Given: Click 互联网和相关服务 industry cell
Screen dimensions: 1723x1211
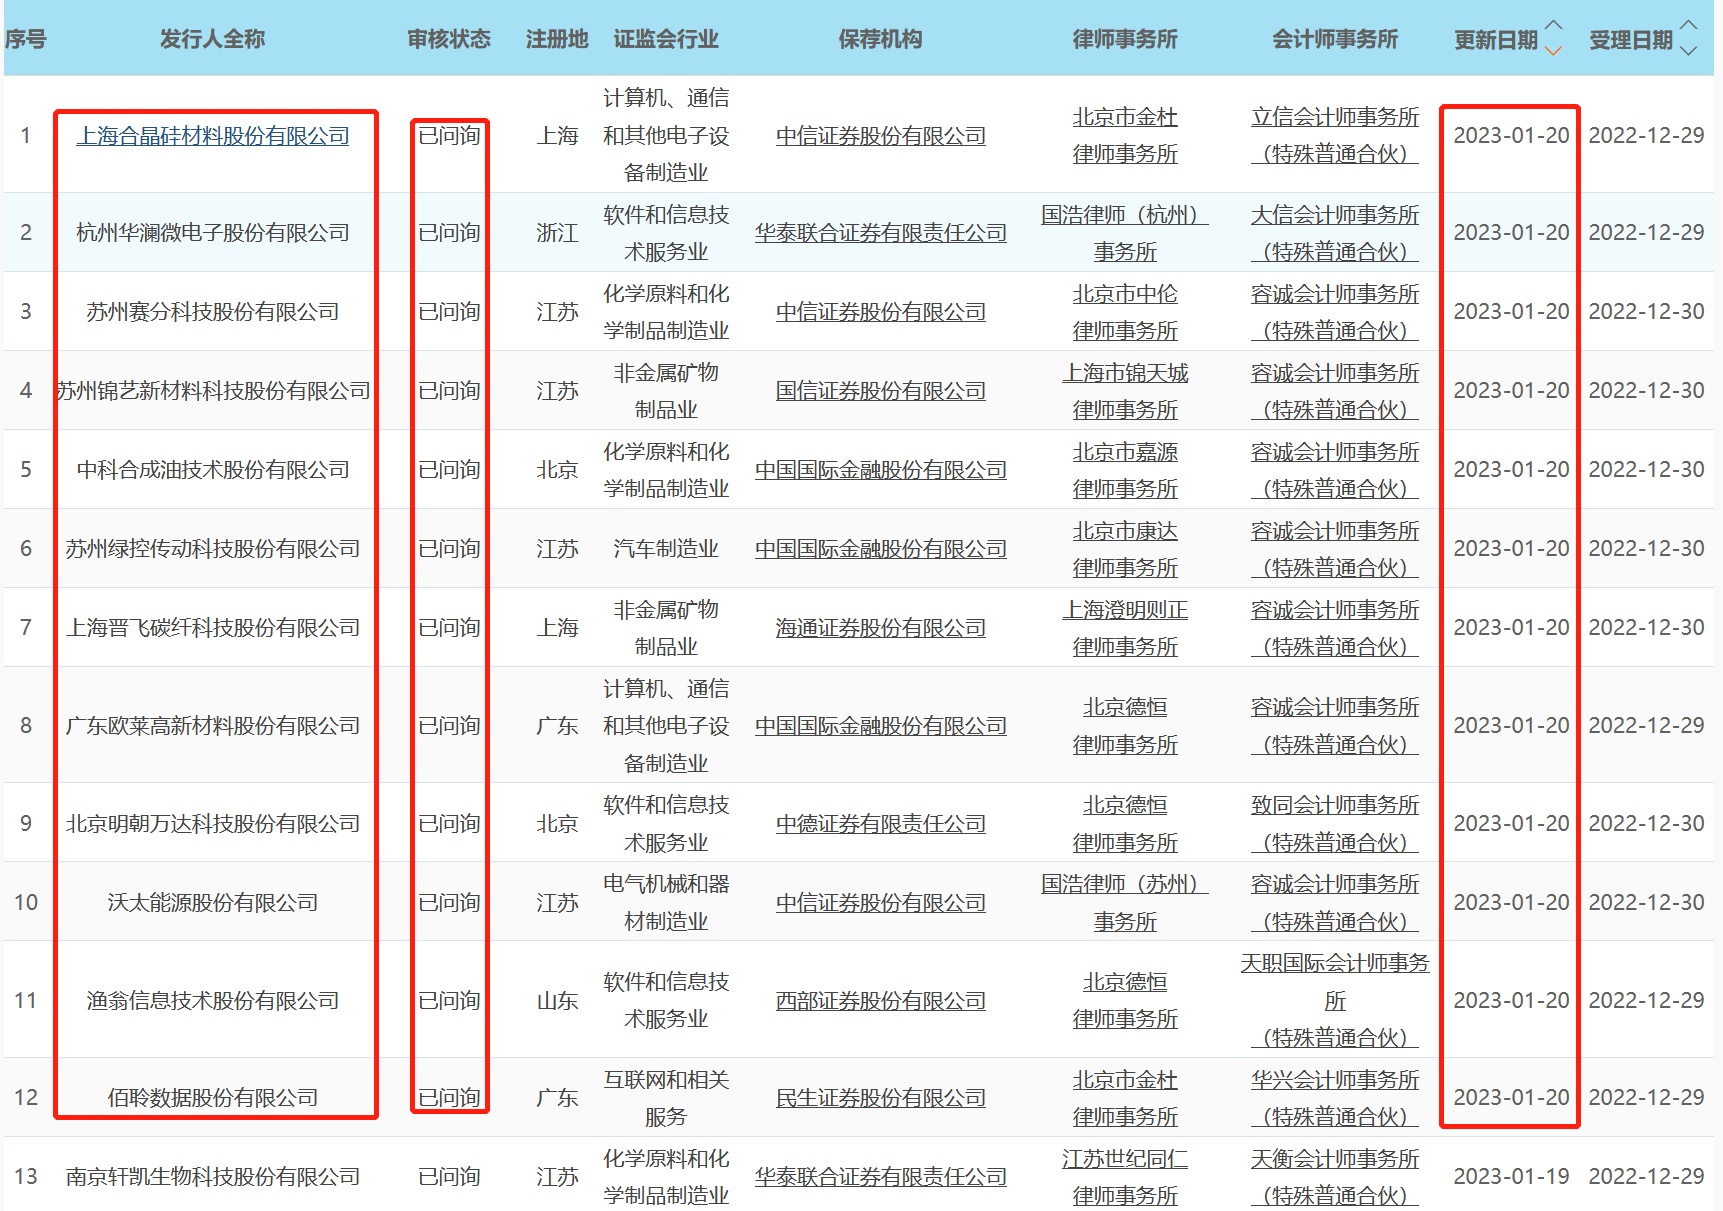Looking at the screenshot, I should (x=666, y=1098).
